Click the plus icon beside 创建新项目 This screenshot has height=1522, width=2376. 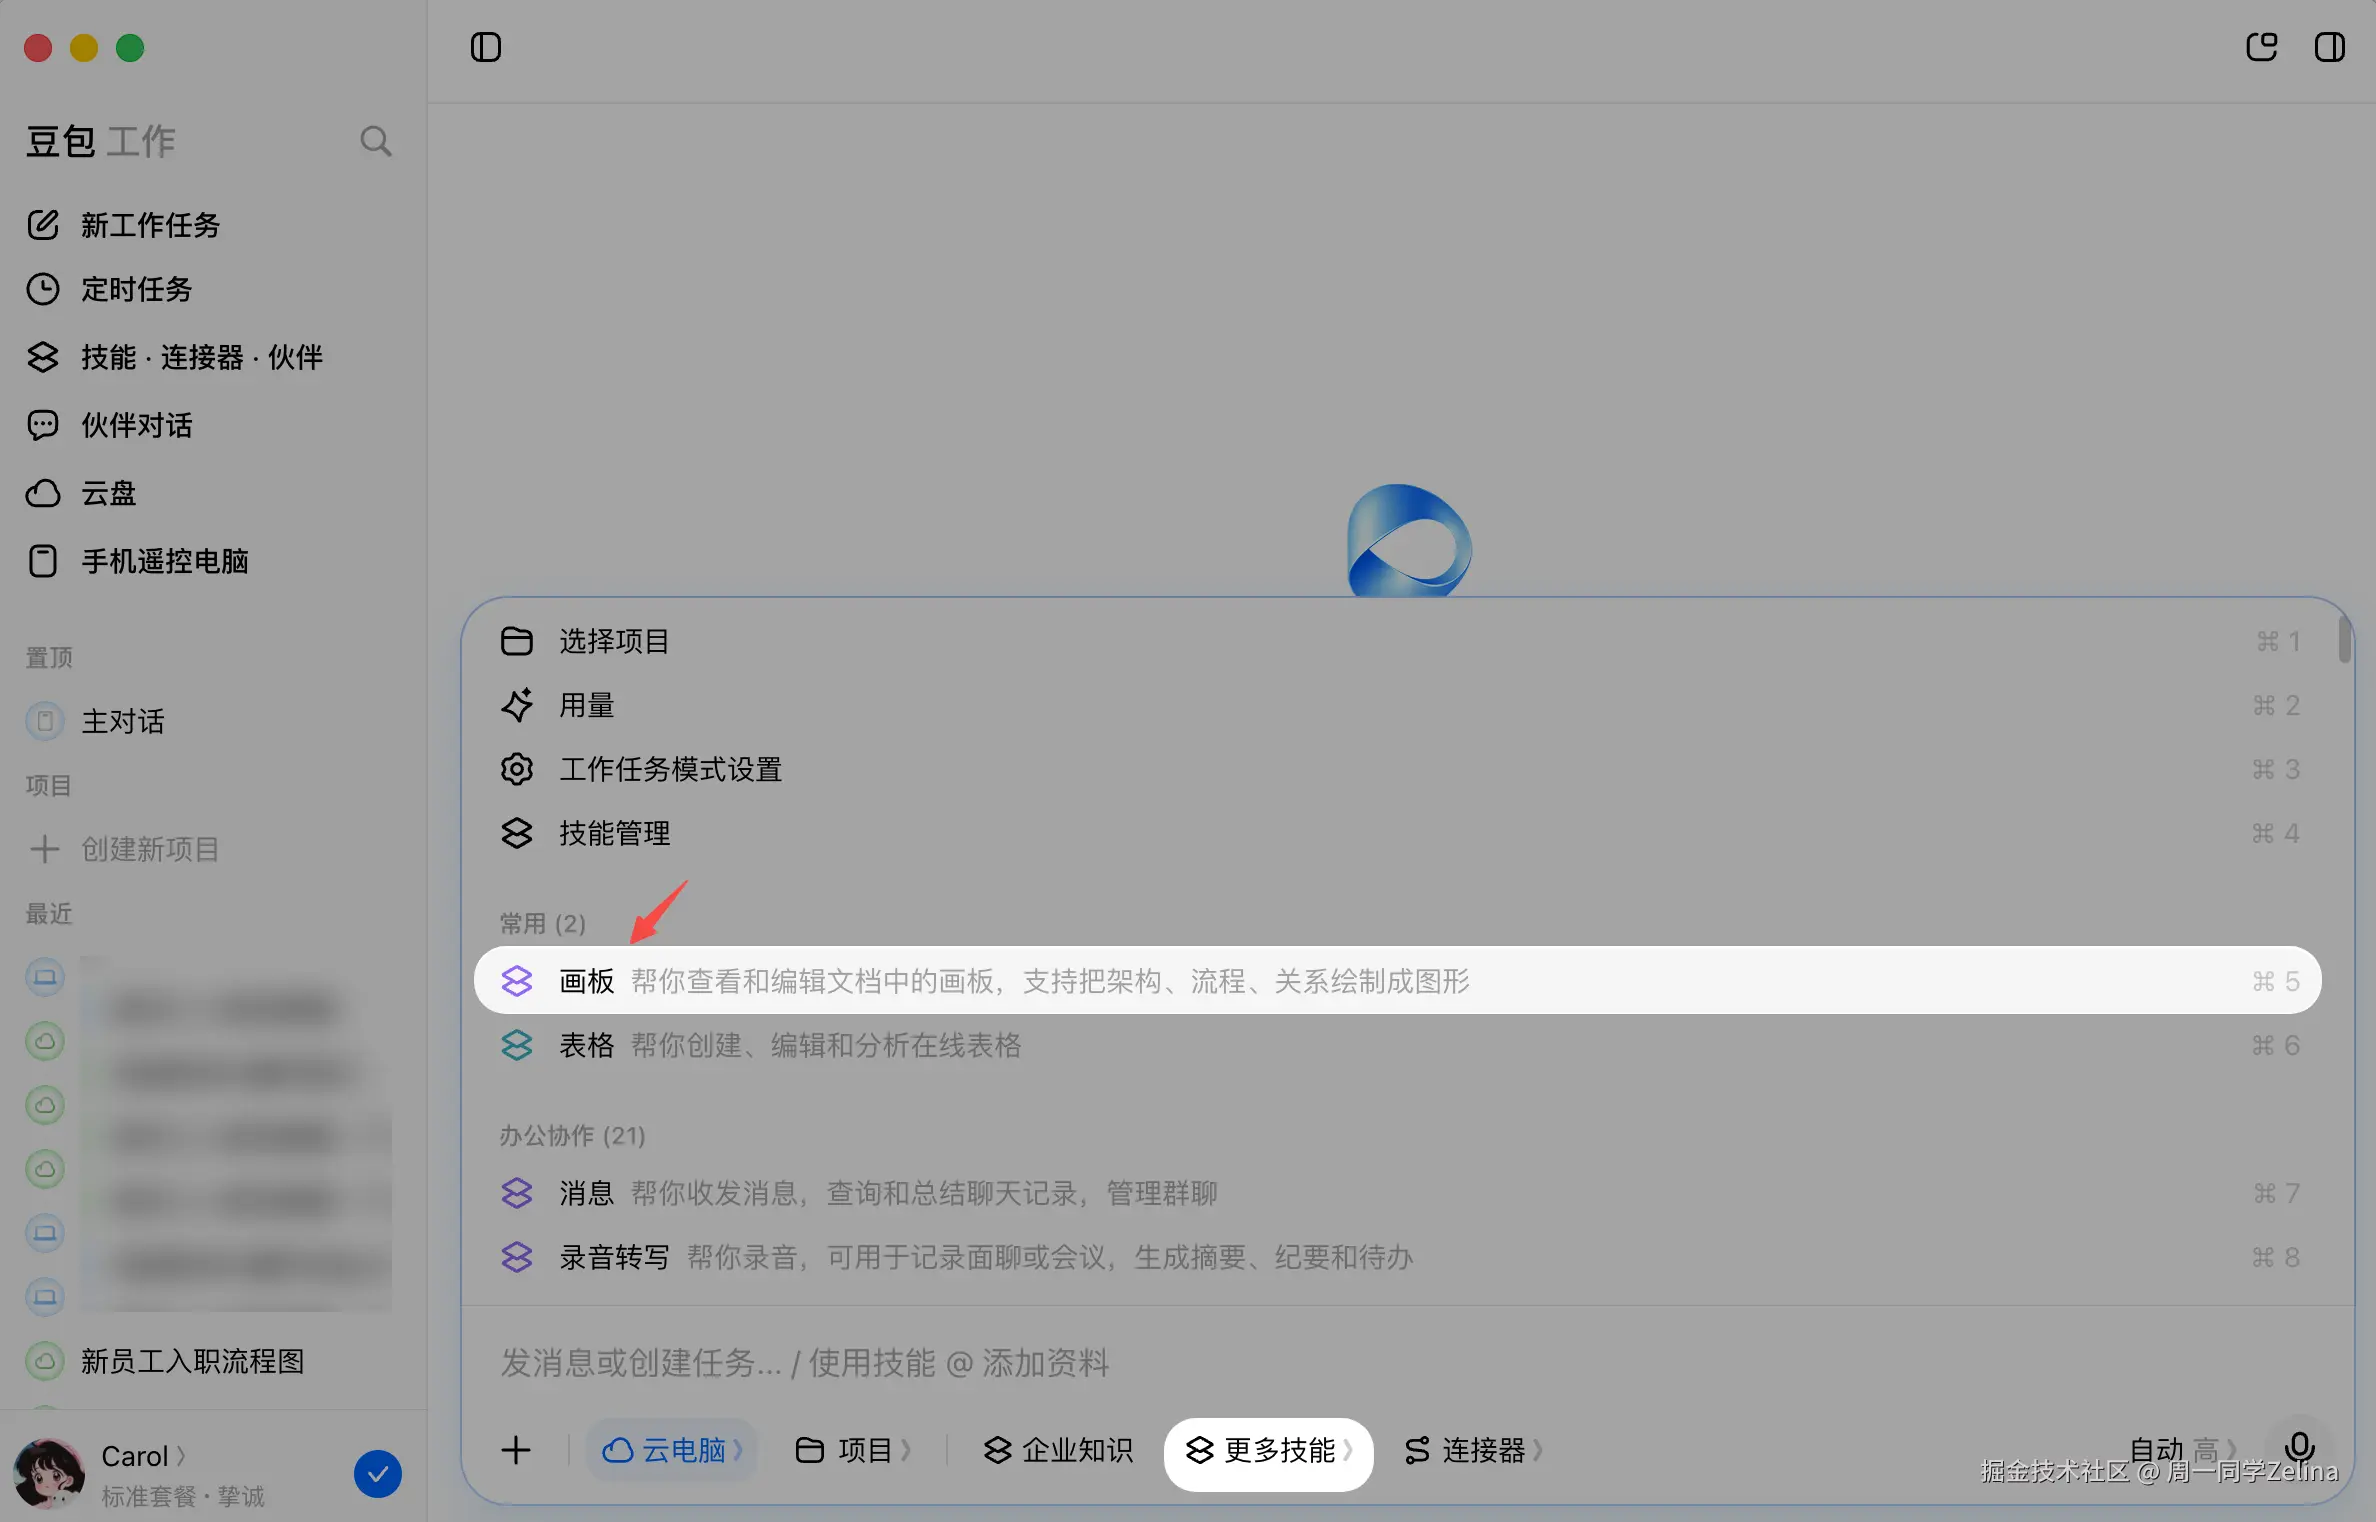(45, 849)
